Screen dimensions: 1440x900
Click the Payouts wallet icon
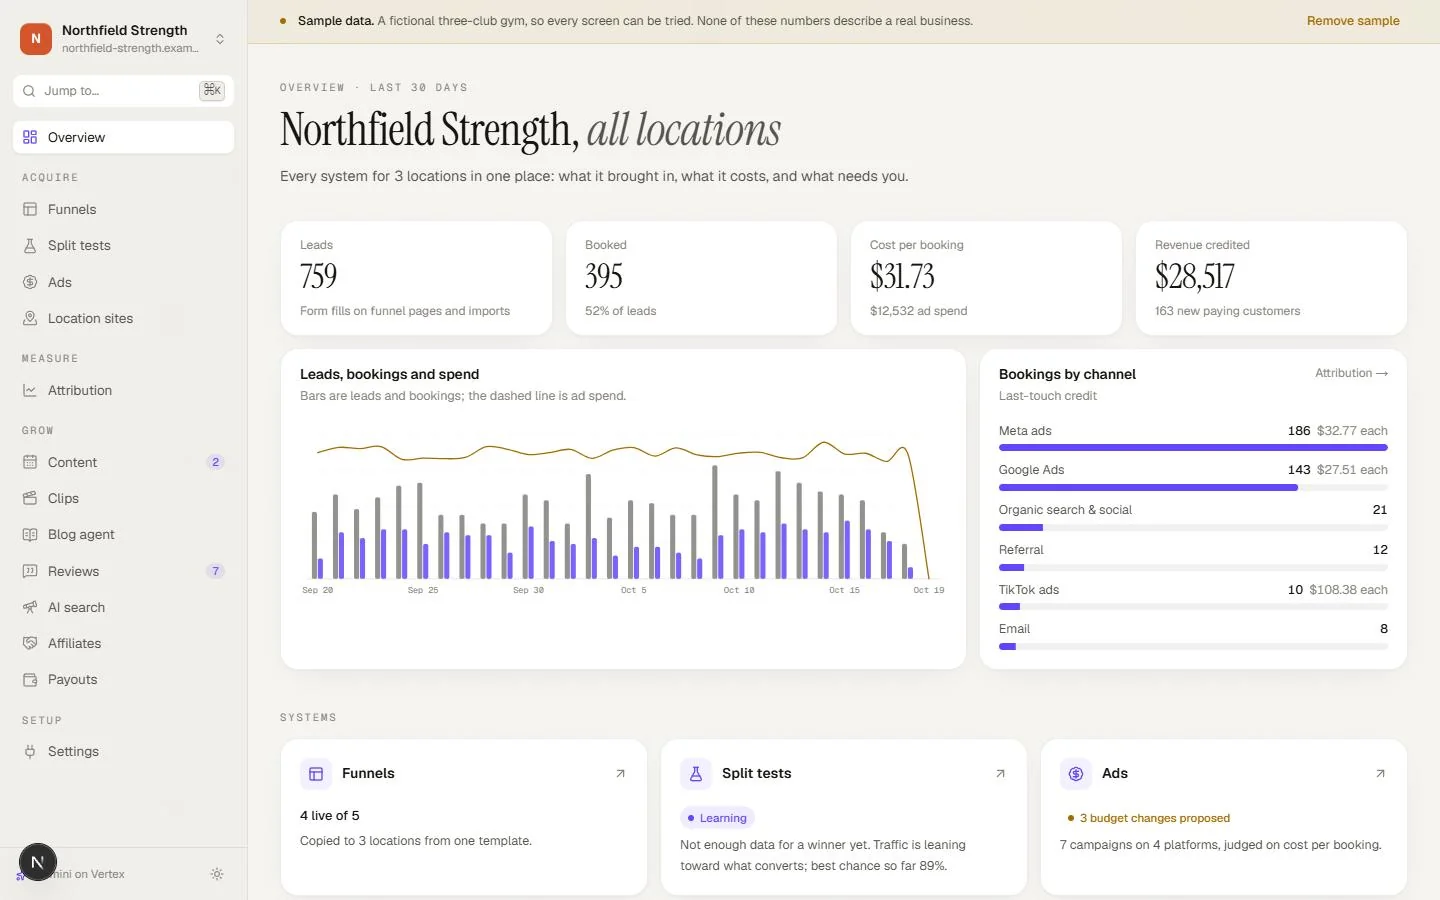pos(30,679)
